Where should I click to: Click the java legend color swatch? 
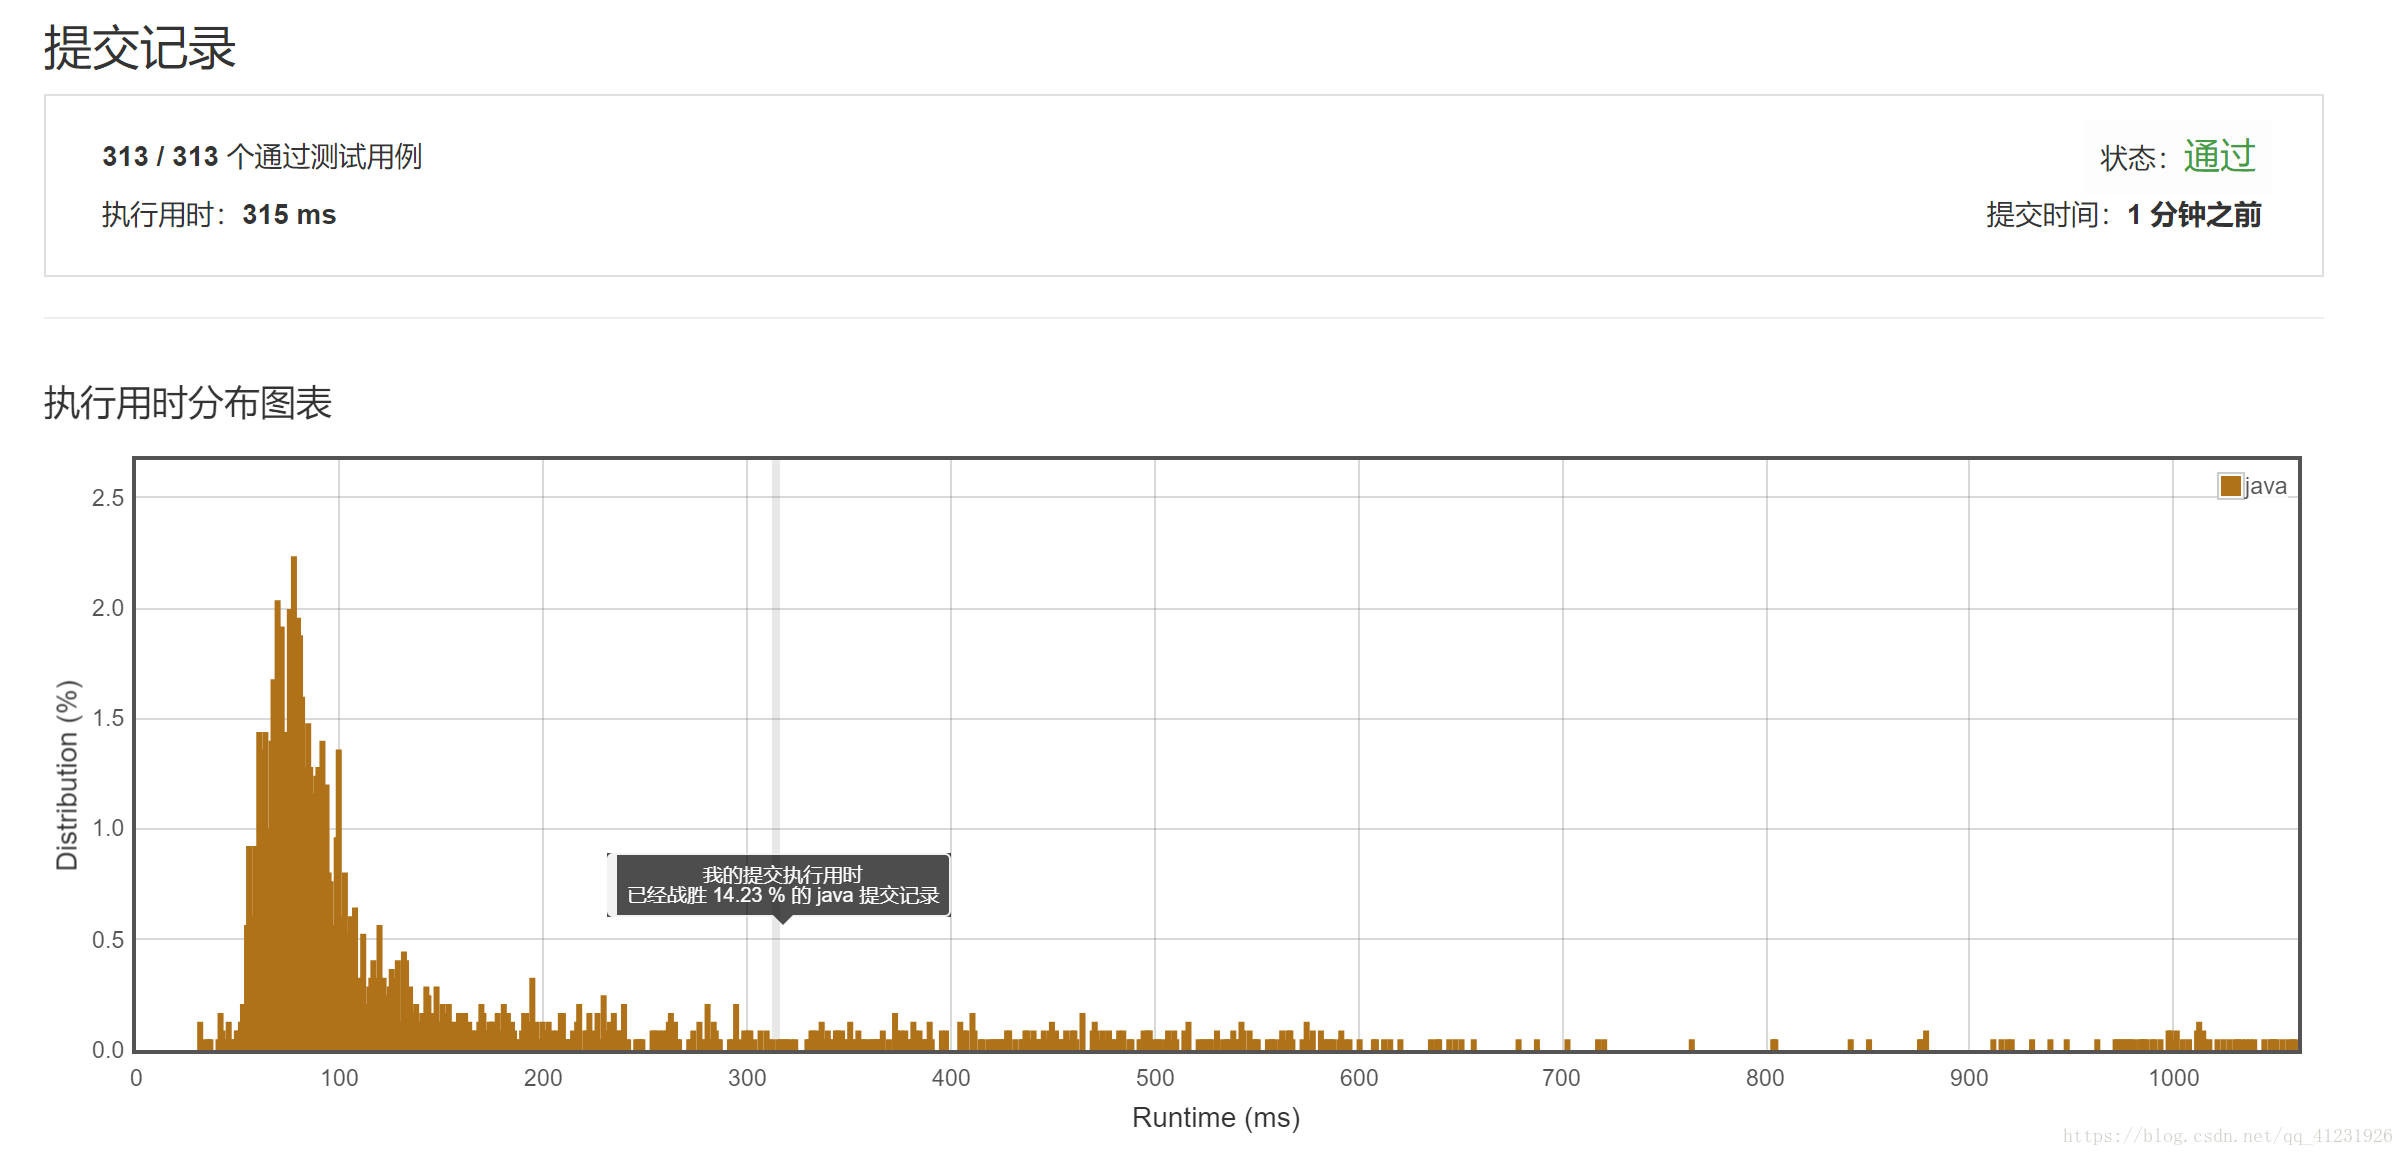(2229, 486)
